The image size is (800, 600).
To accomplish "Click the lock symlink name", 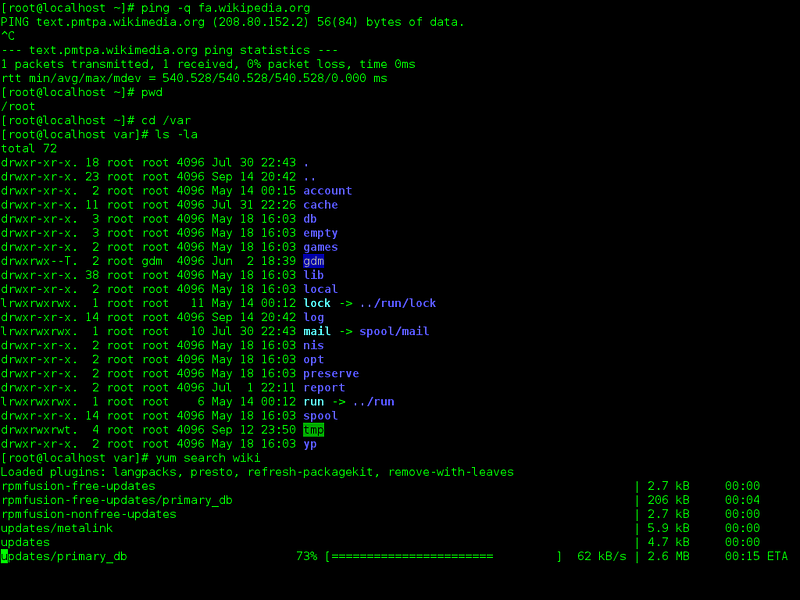I will click(317, 304).
